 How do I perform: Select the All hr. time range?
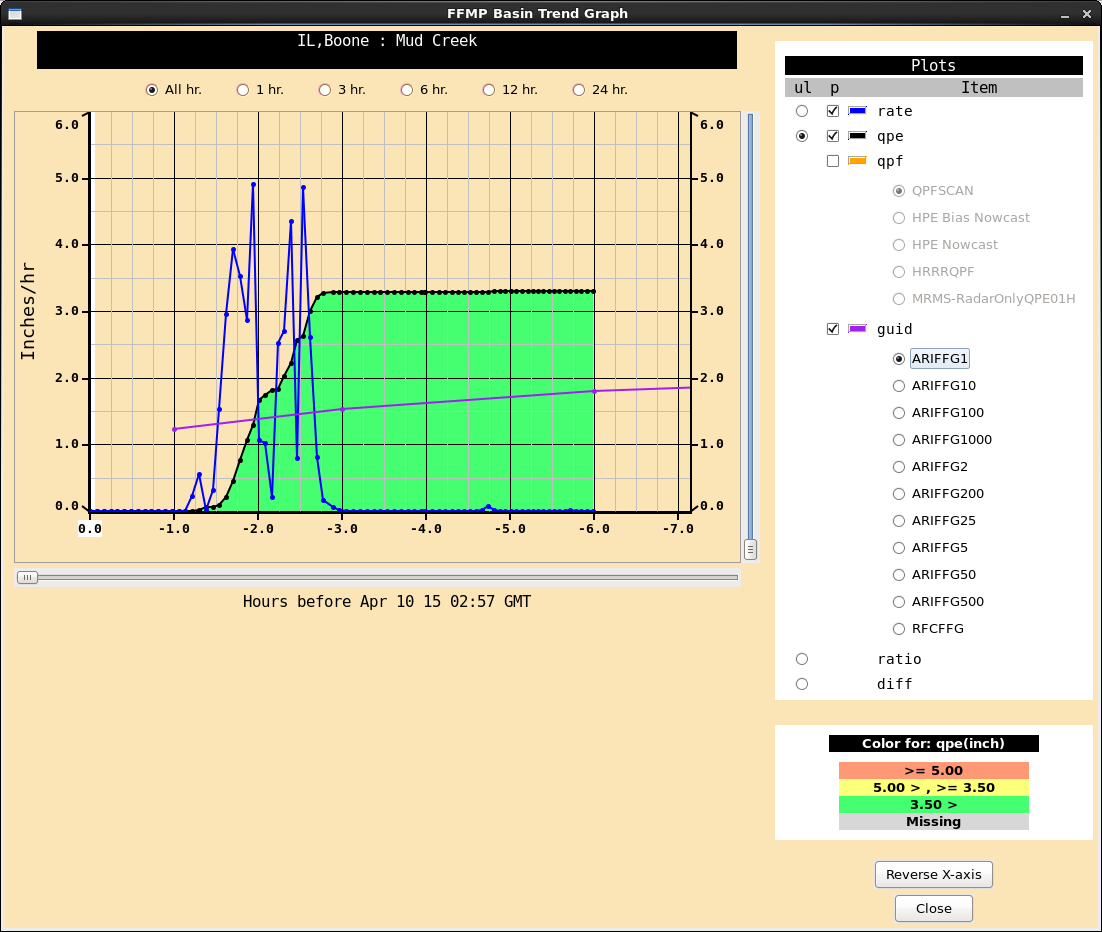173,90
